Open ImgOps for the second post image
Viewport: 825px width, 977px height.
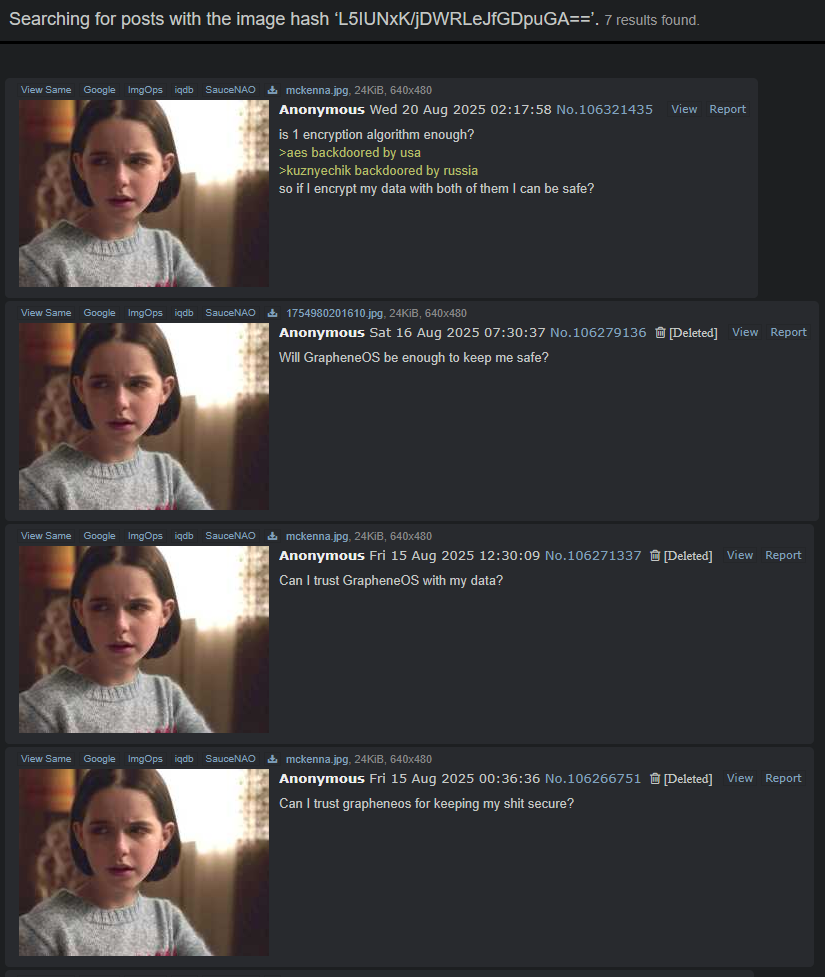(145, 313)
